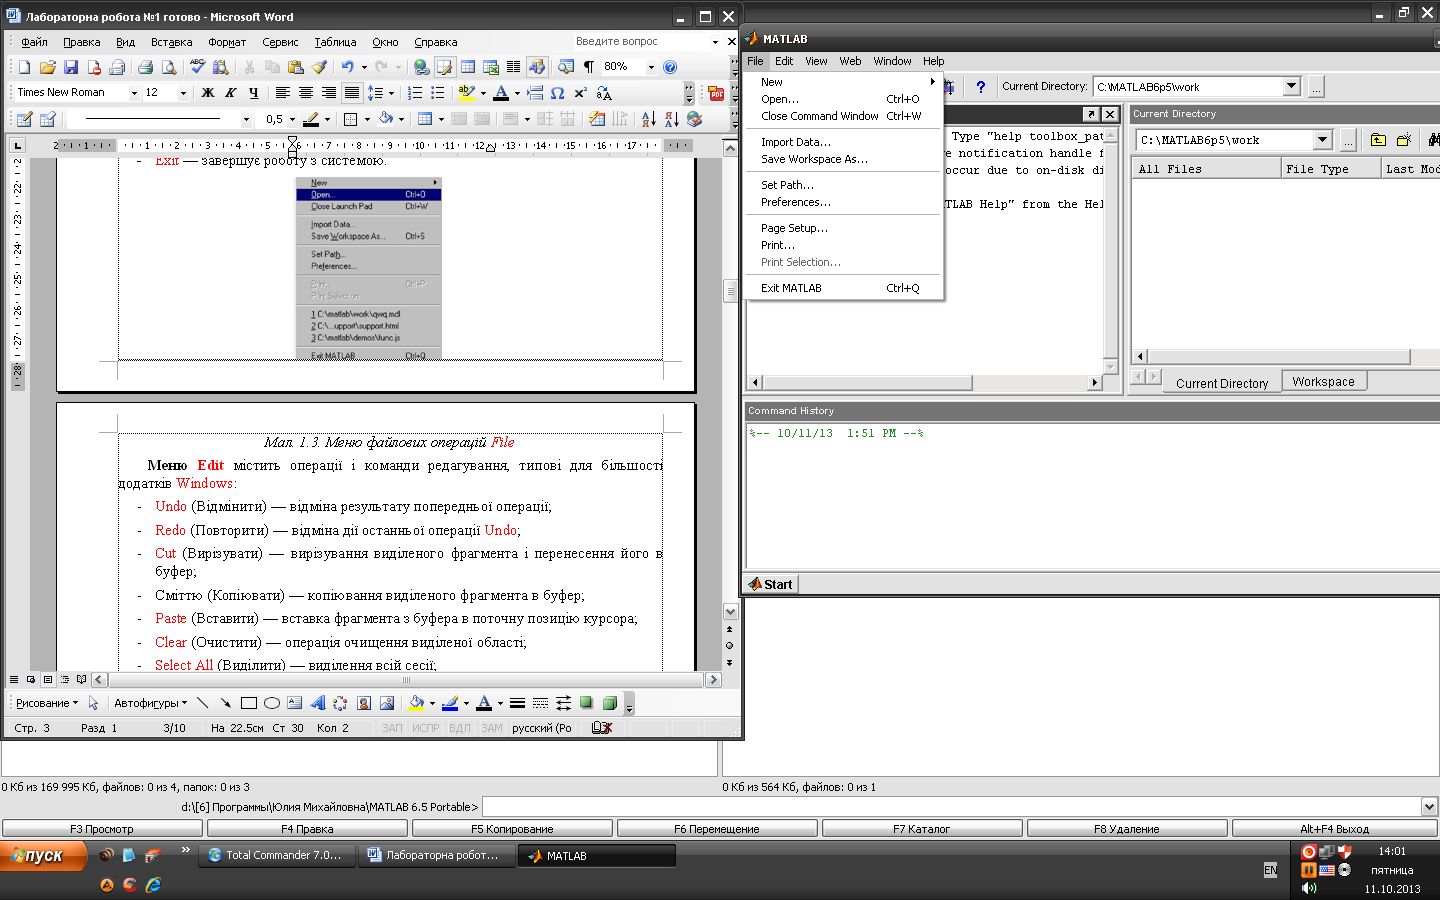The width and height of the screenshot is (1440, 900).
Task: Click the Save icon in Word toolbar
Action: (71, 67)
